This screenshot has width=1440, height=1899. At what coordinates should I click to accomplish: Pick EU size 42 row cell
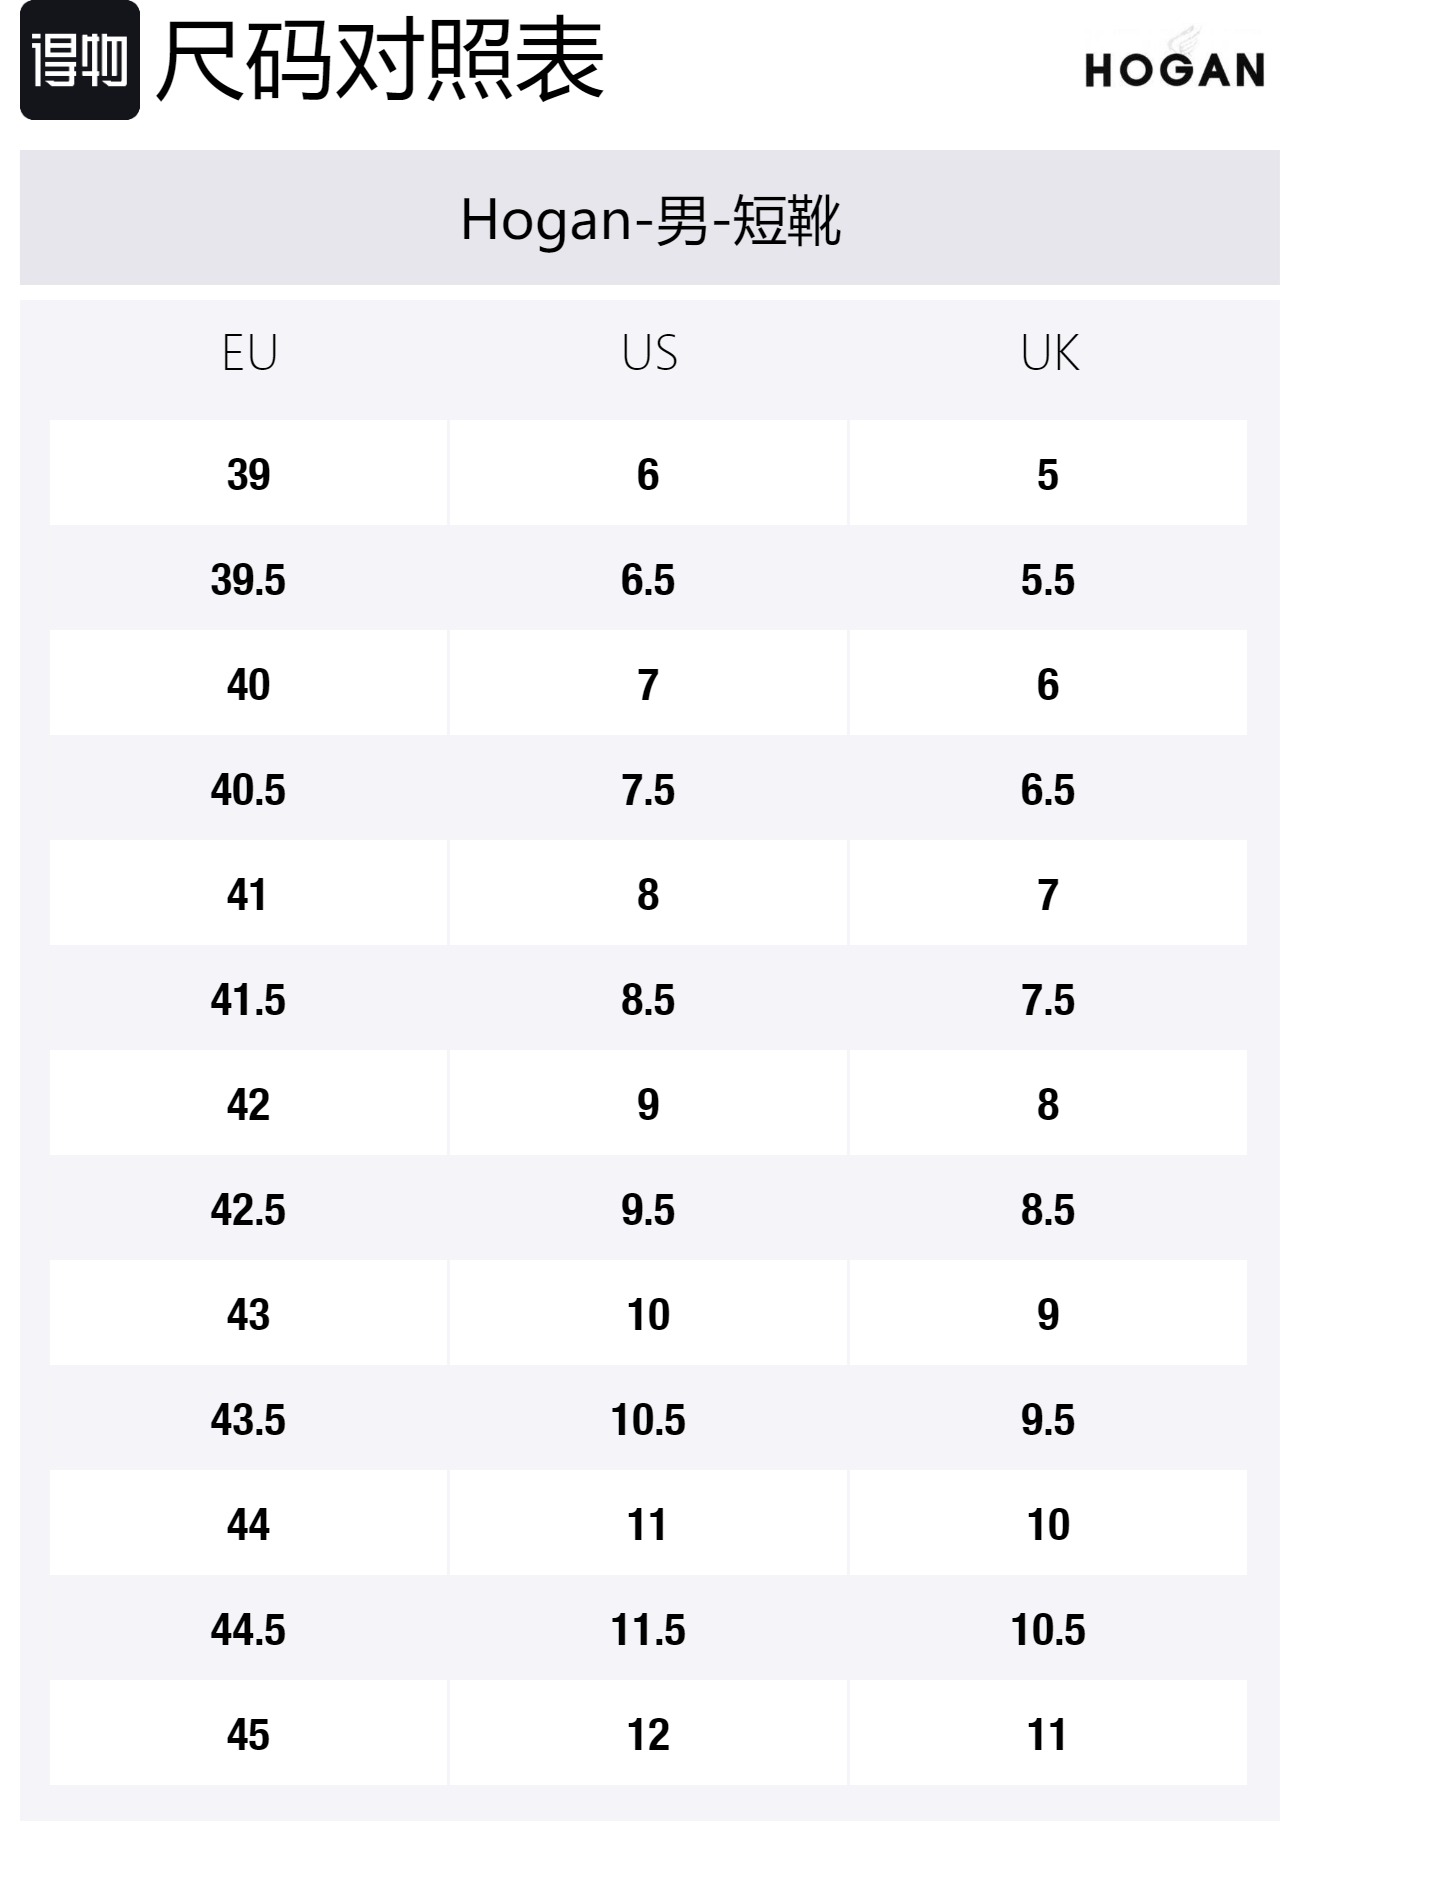pyautogui.click(x=248, y=1105)
